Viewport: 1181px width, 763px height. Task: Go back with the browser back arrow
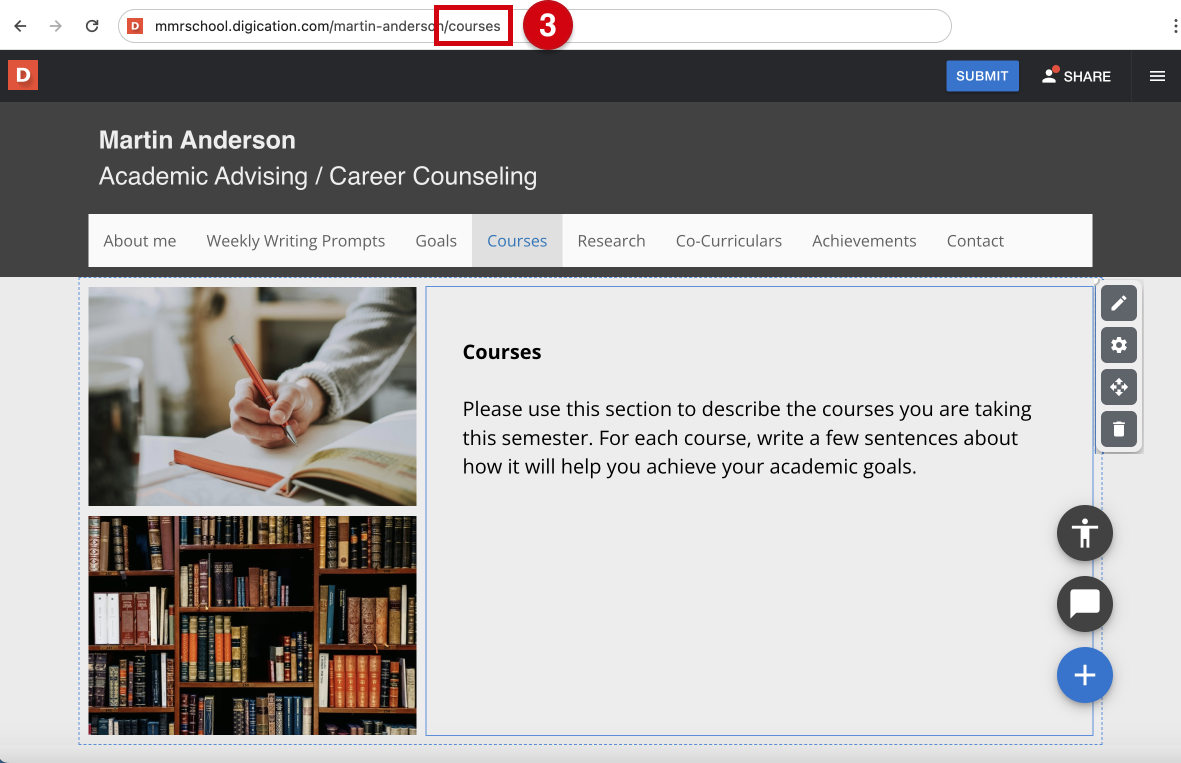pyautogui.click(x=20, y=26)
